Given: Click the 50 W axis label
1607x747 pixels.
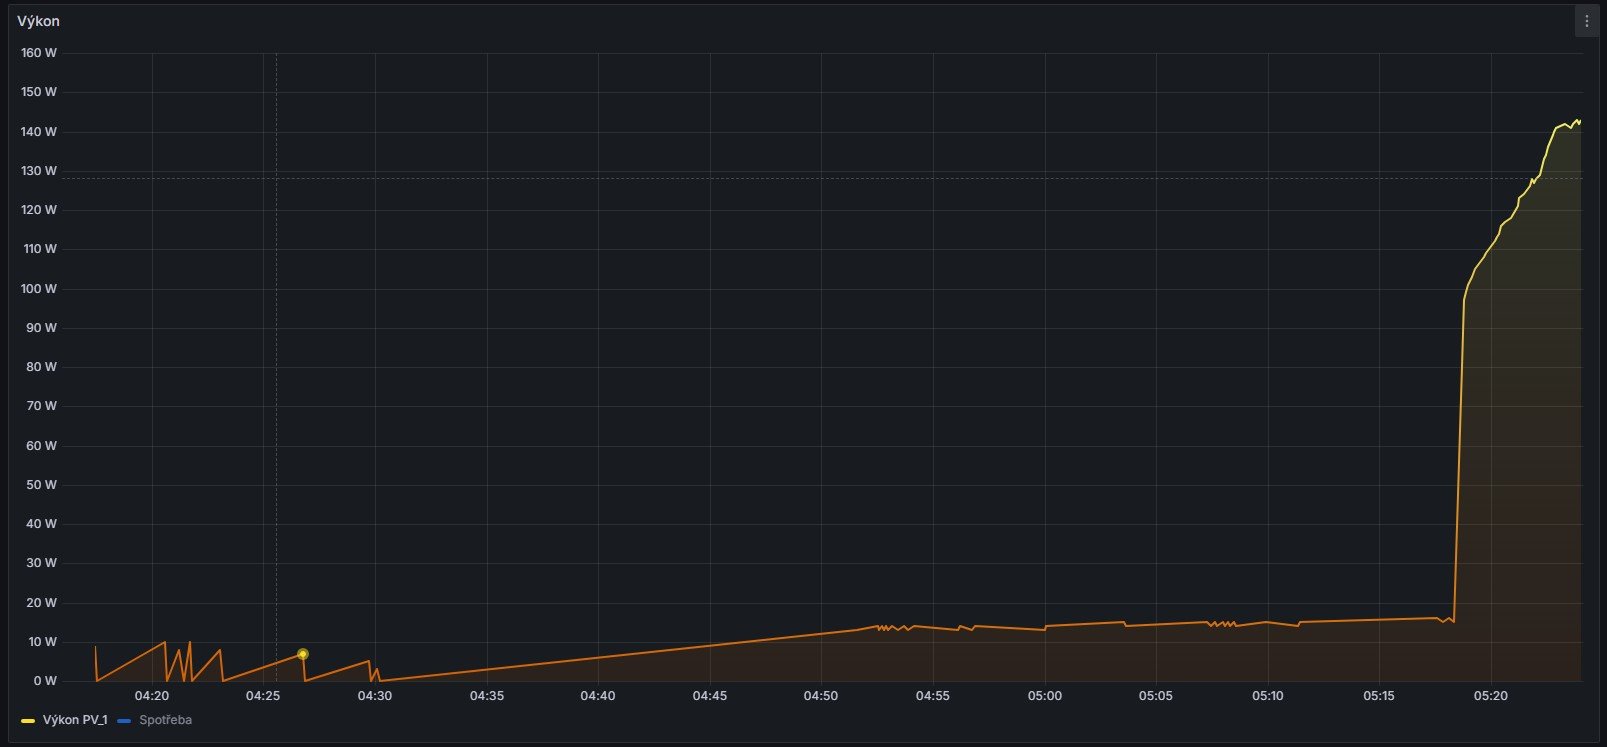Looking at the screenshot, I should pyautogui.click(x=41, y=485).
